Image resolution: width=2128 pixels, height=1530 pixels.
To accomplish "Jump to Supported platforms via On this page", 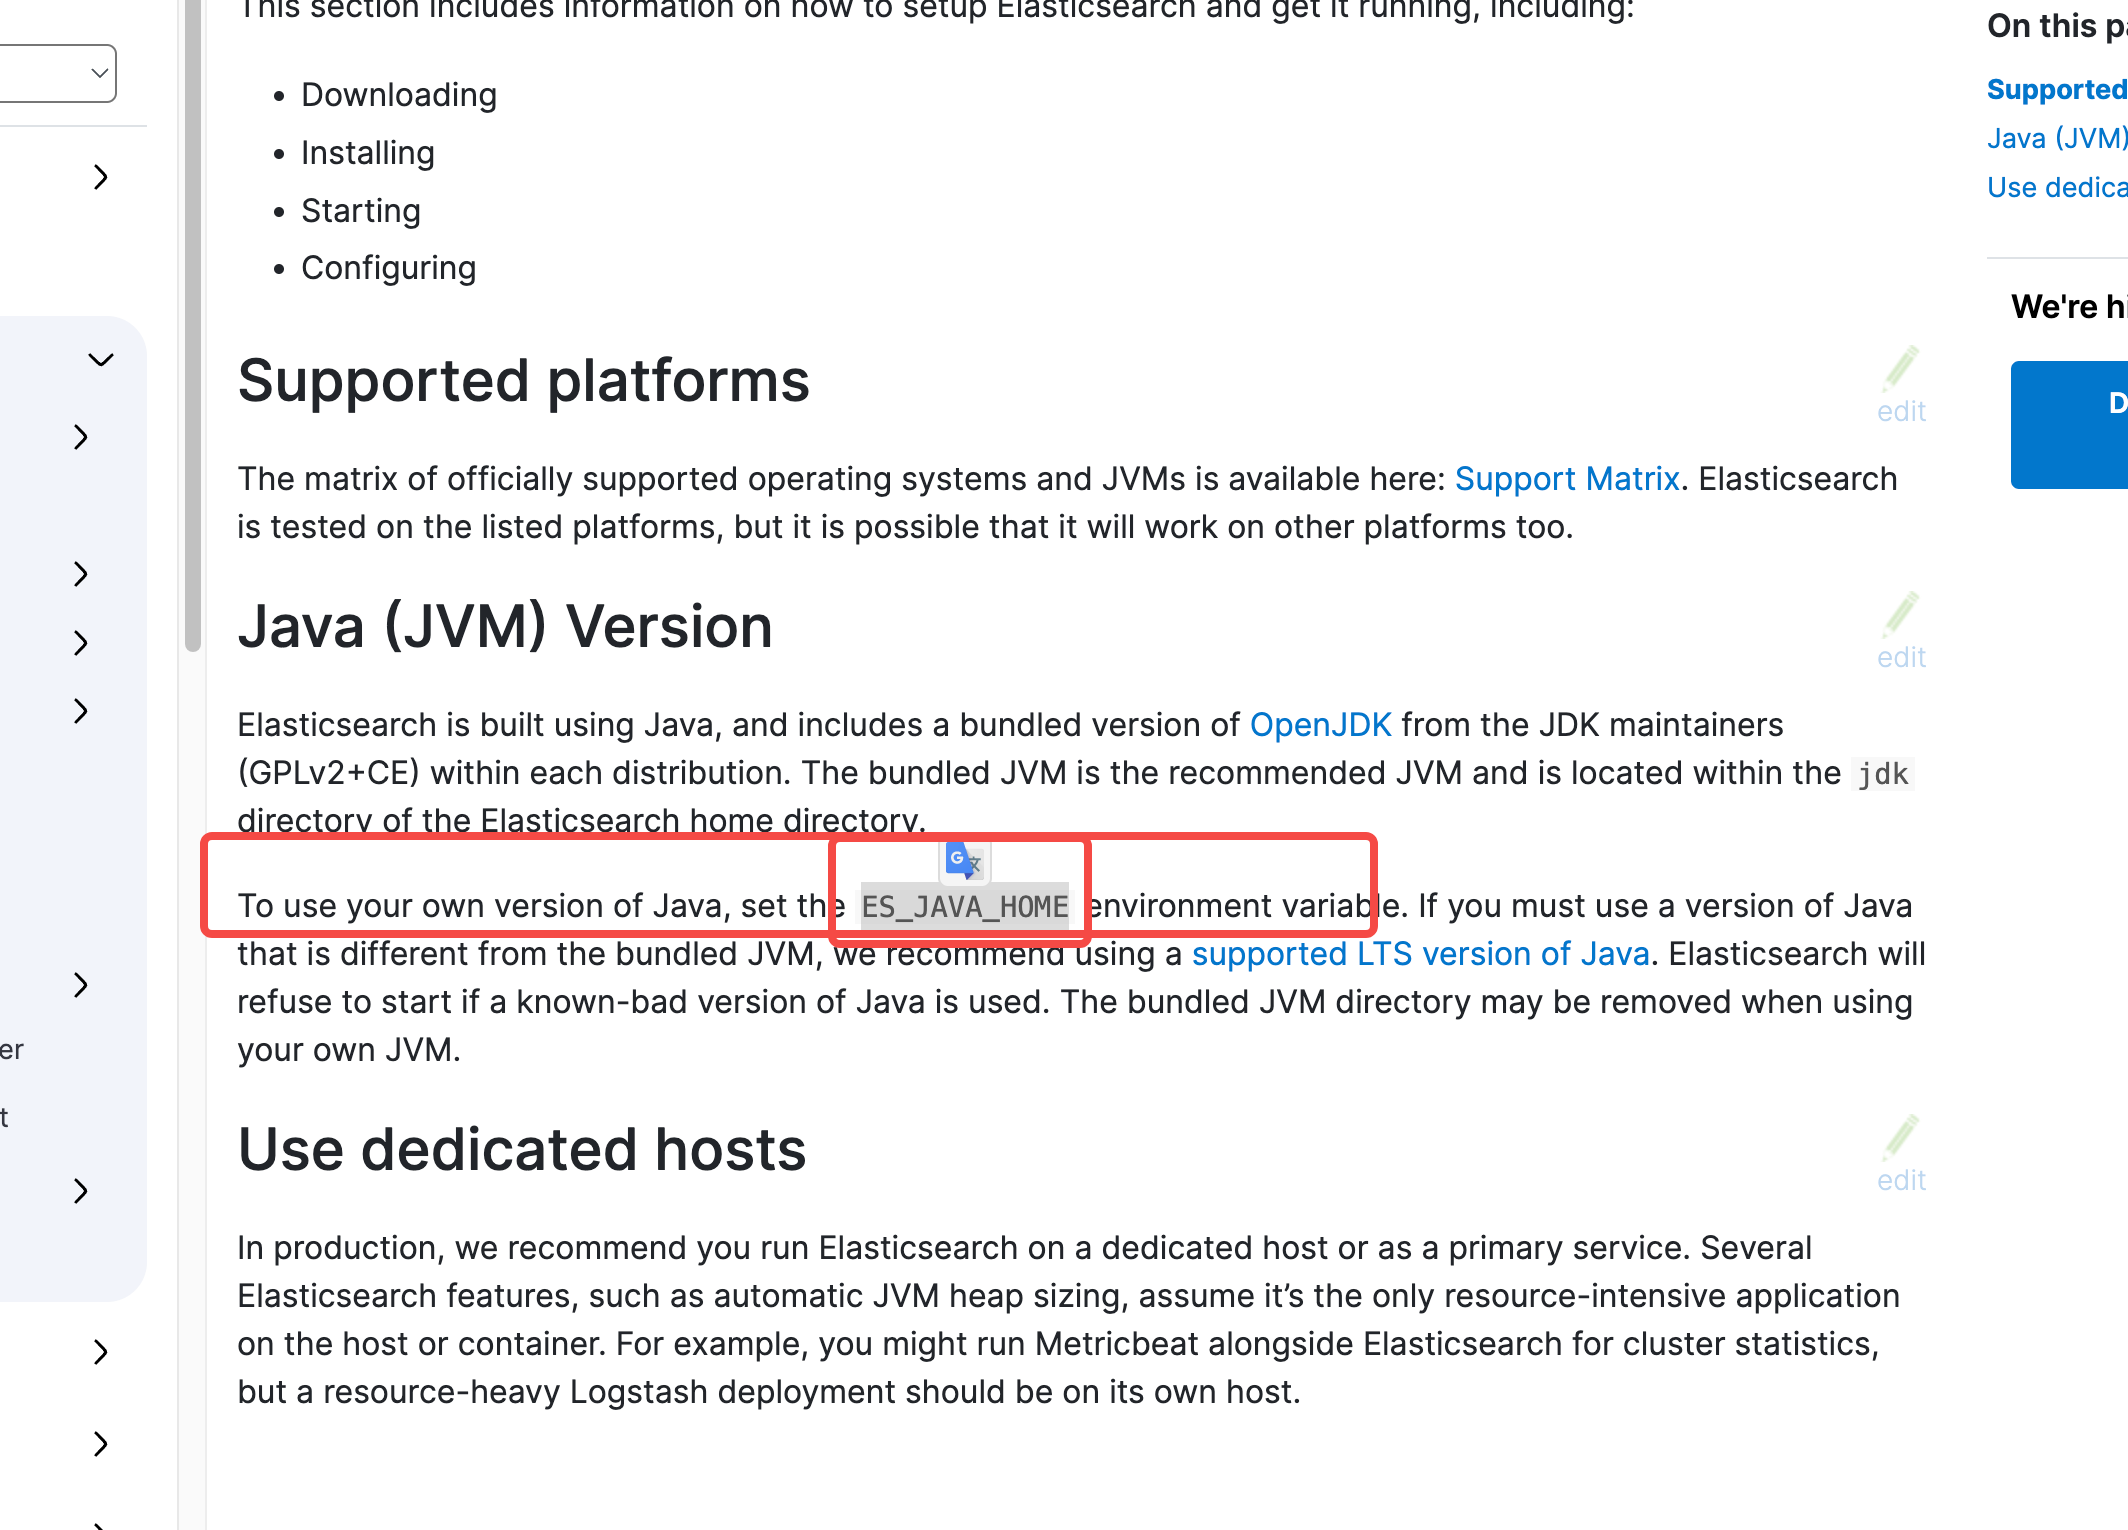I will (x=2055, y=89).
